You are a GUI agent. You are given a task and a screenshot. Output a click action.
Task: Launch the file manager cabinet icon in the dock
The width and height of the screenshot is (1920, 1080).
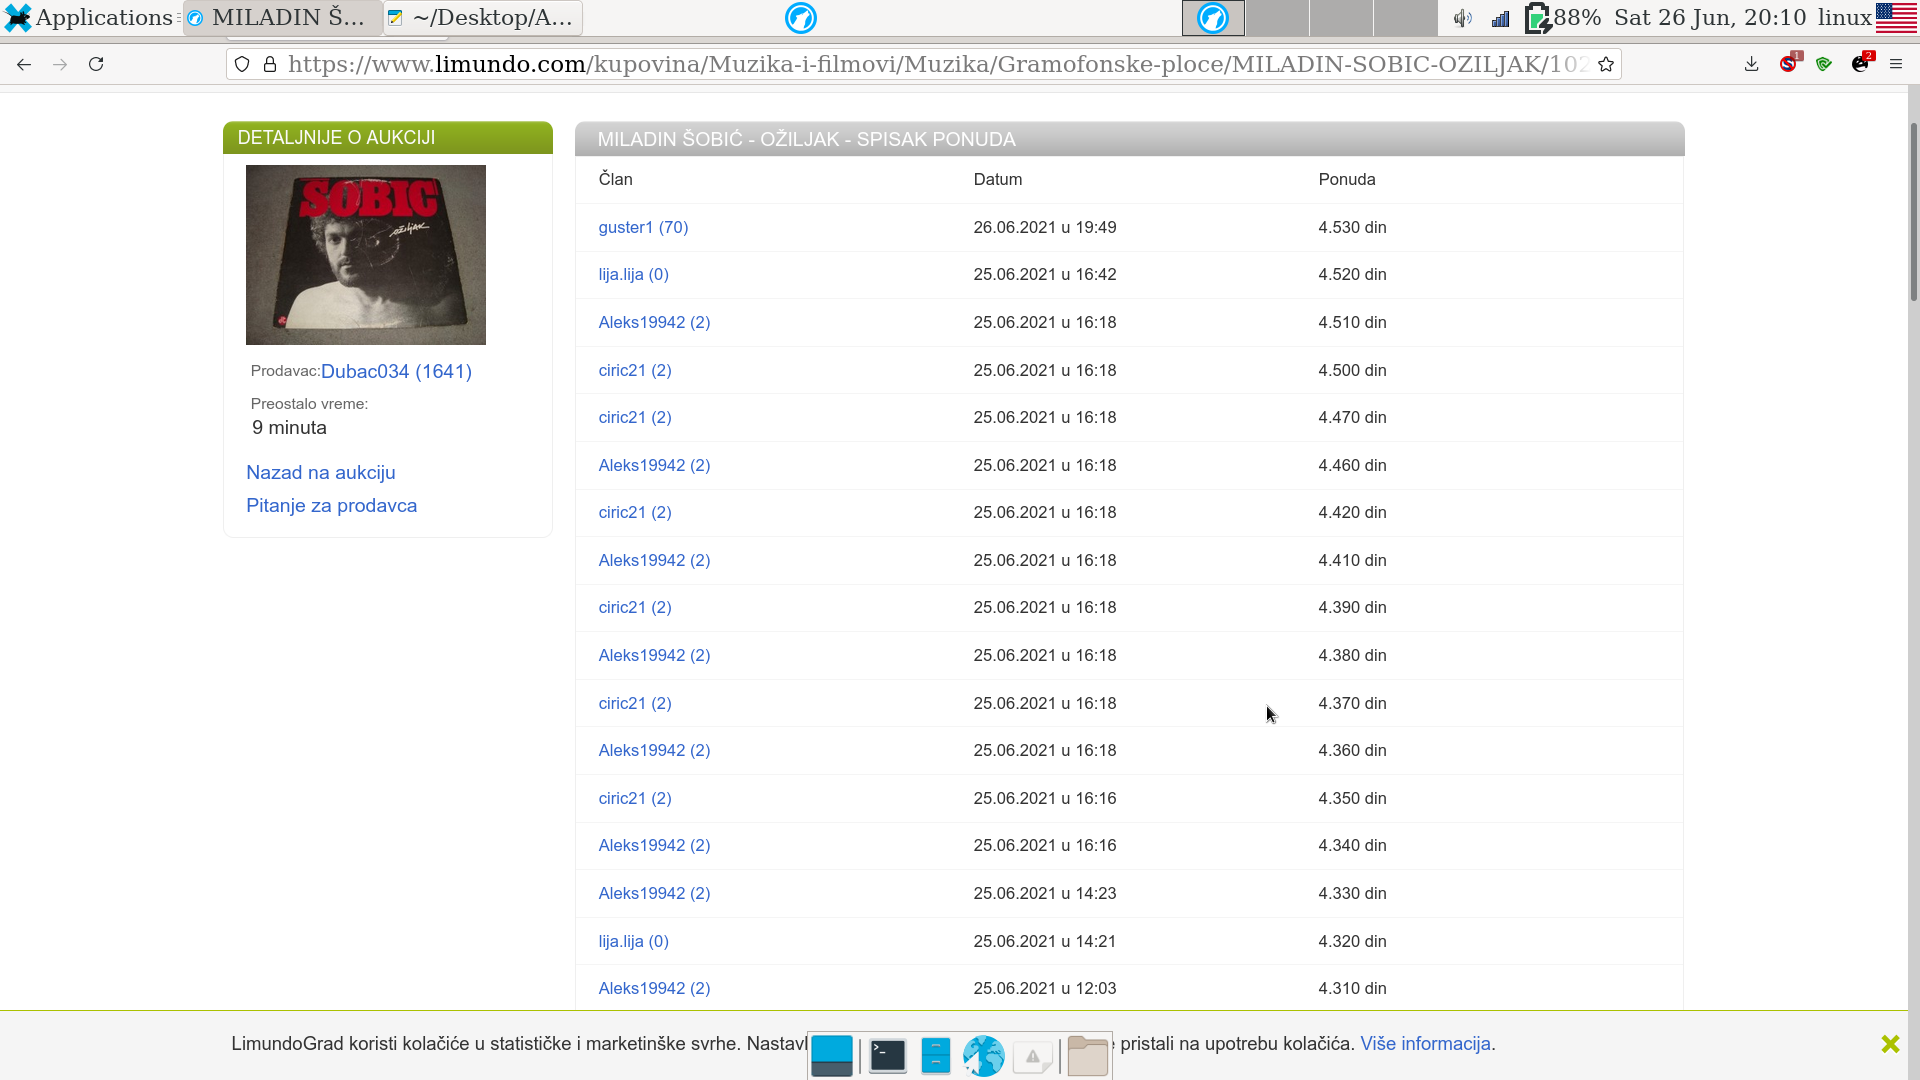[935, 1056]
